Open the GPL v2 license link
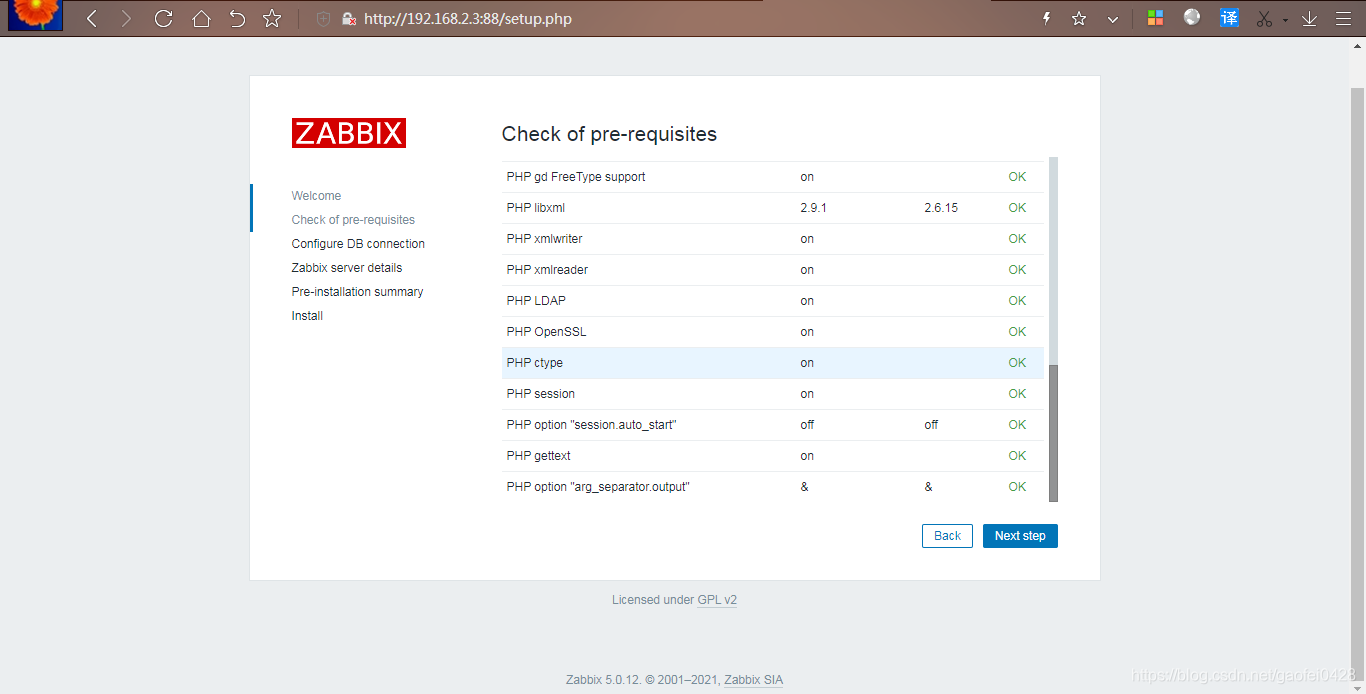The width and height of the screenshot is (1366, 694). (717, 600)
